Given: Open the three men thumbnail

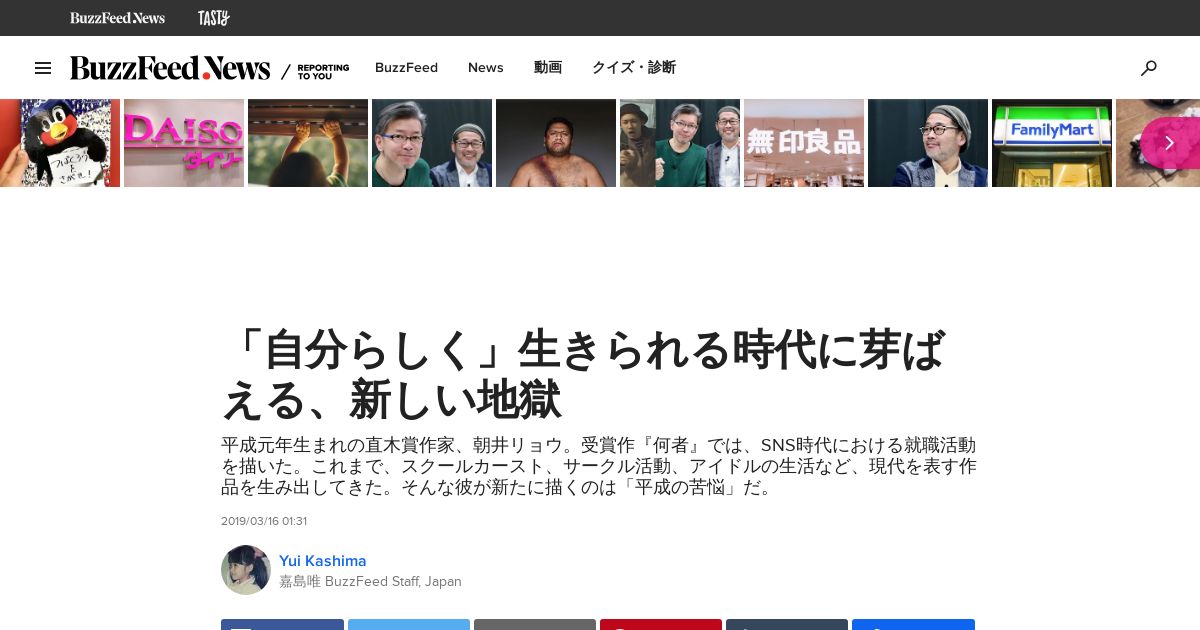Looking at the screenshot, I should click(x=680, y=143).
